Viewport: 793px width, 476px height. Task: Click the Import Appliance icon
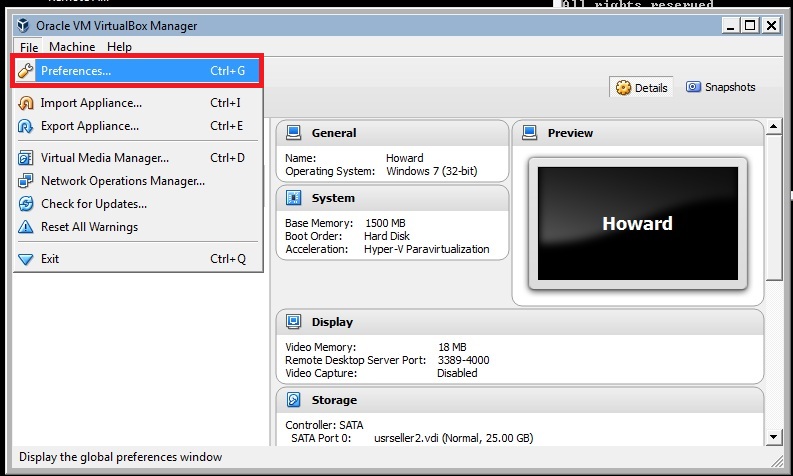pos(25,103)
